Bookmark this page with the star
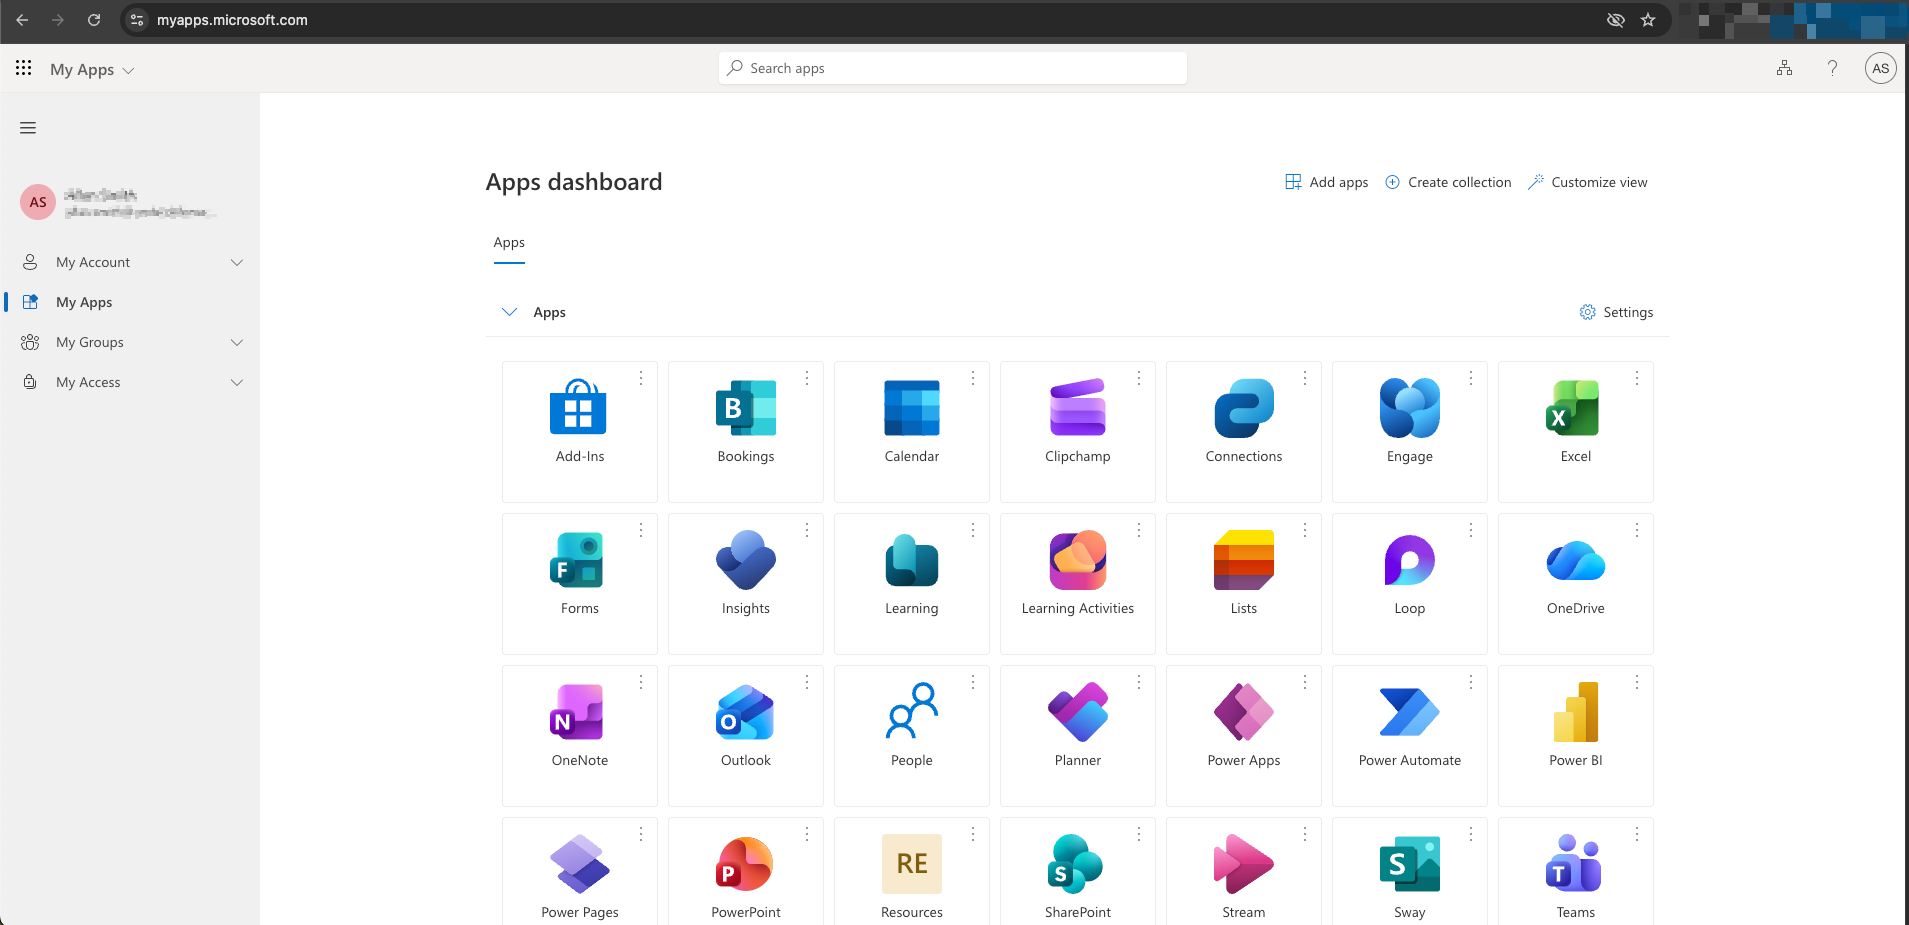Screen dimensions: 1909x925 (x=1648, y=20)
